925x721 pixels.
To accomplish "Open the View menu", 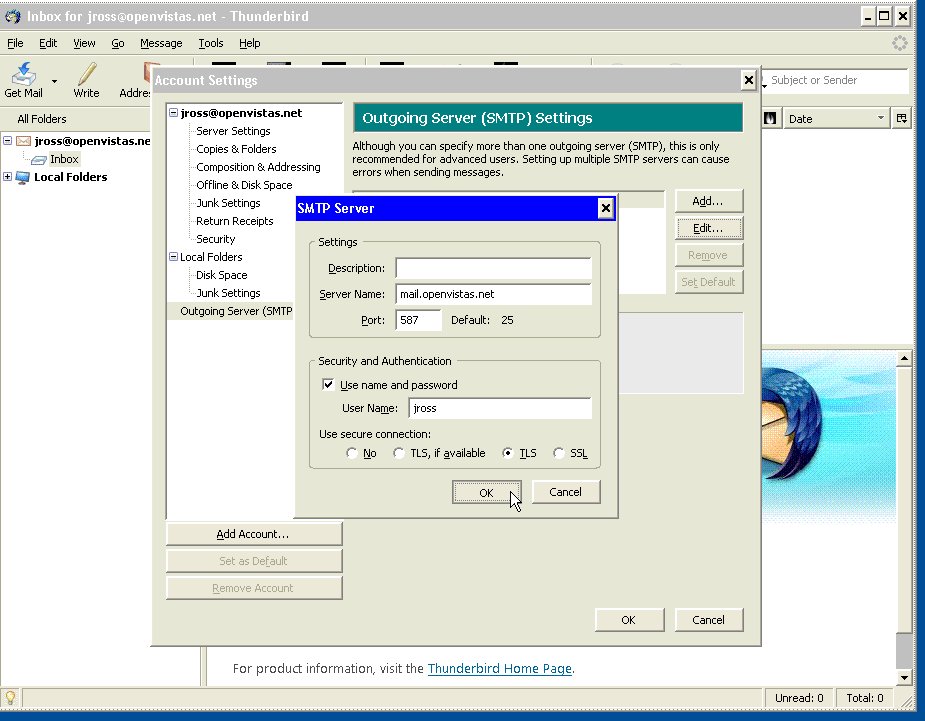I will click(x=84, y=43).
